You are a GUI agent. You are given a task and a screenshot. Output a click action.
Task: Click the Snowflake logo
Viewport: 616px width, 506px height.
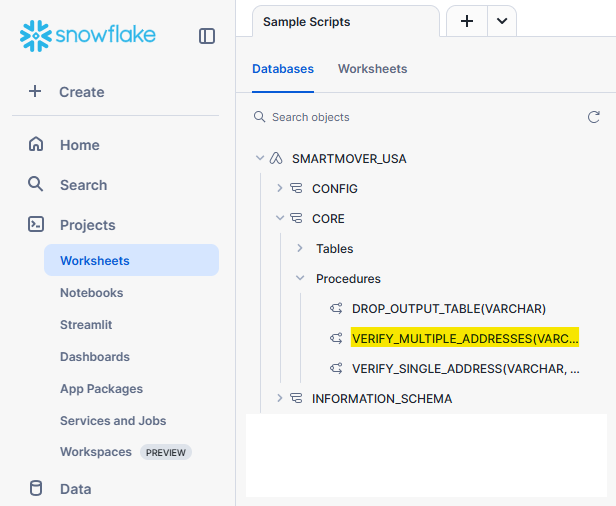tap(88, 36)
